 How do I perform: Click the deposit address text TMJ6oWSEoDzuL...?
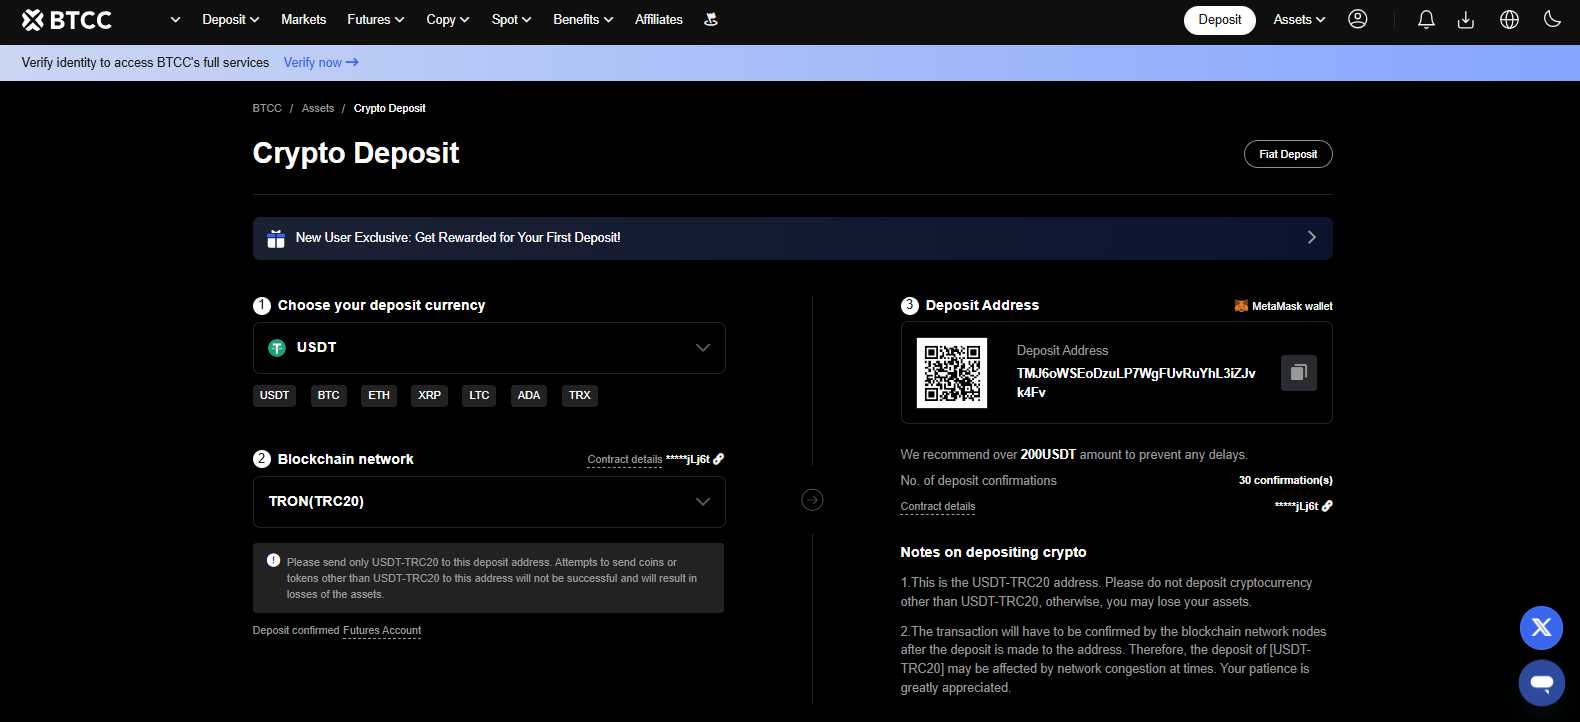1136,382
